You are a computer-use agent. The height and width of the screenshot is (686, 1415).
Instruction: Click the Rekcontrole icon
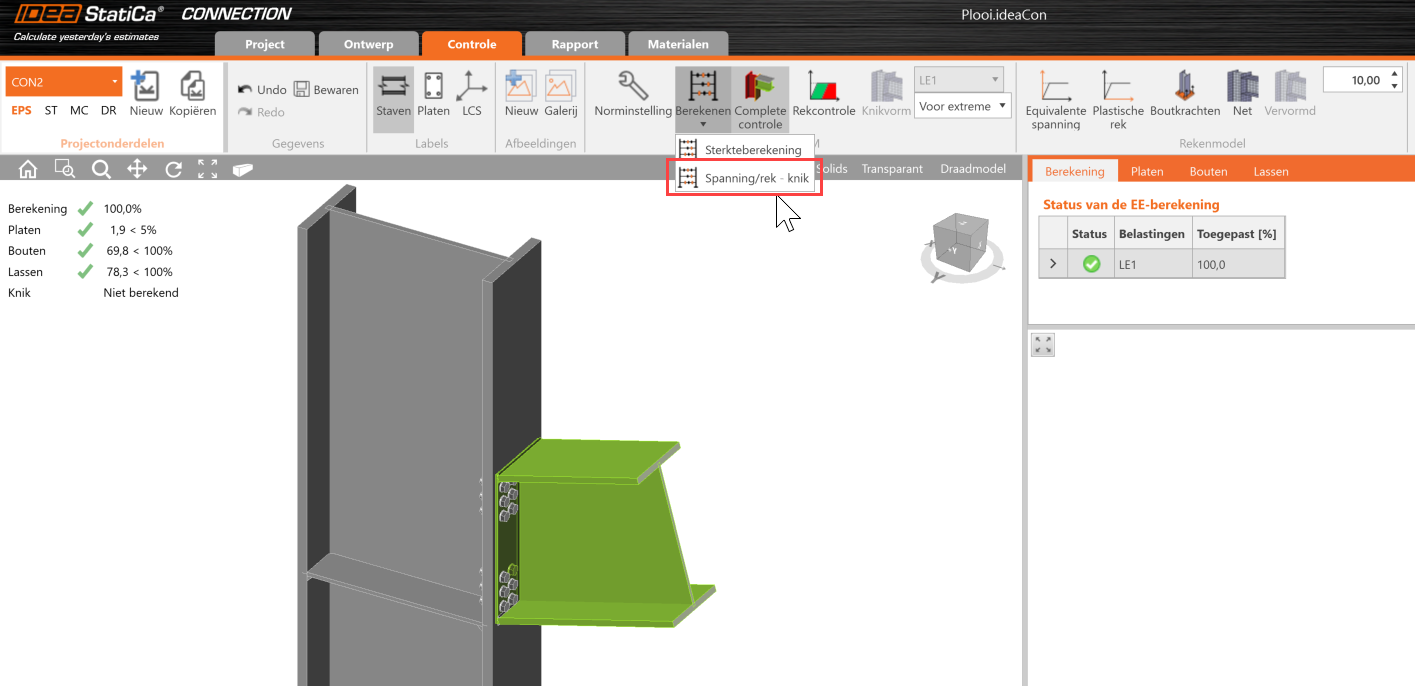823,87
